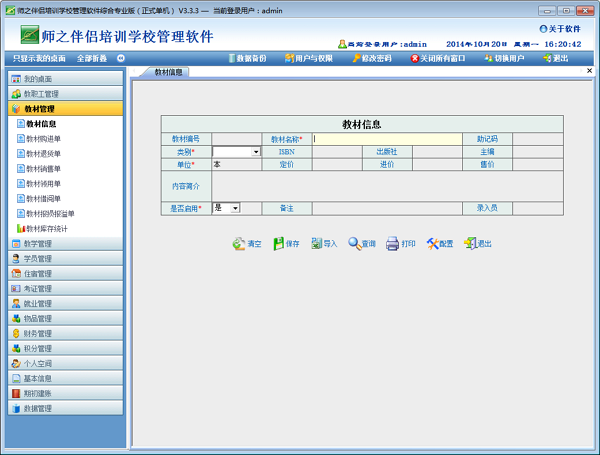
Task: Click the 主编 chief editor field
Action: 538,152
